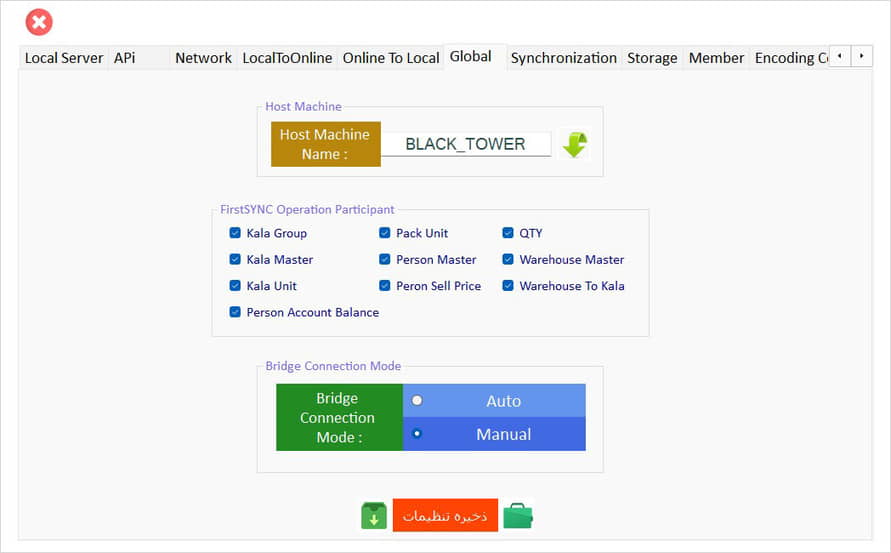Click green download arrow beside host name
The height and width of the screenshot is (553, 891).
tap(574, 144)
